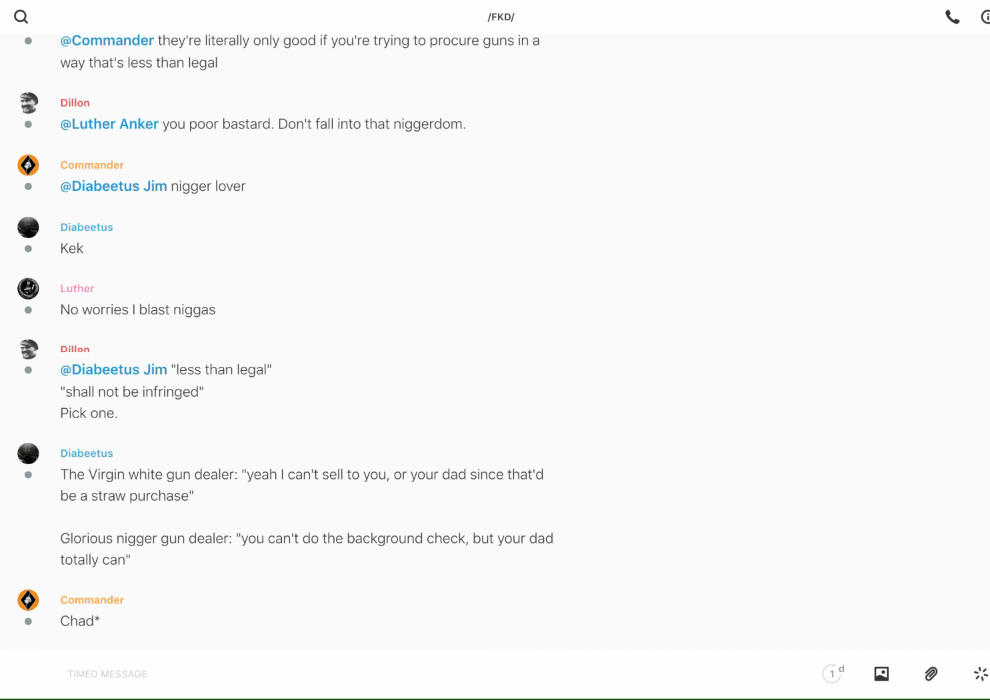Select the Luther sender name

pos(77,288)
